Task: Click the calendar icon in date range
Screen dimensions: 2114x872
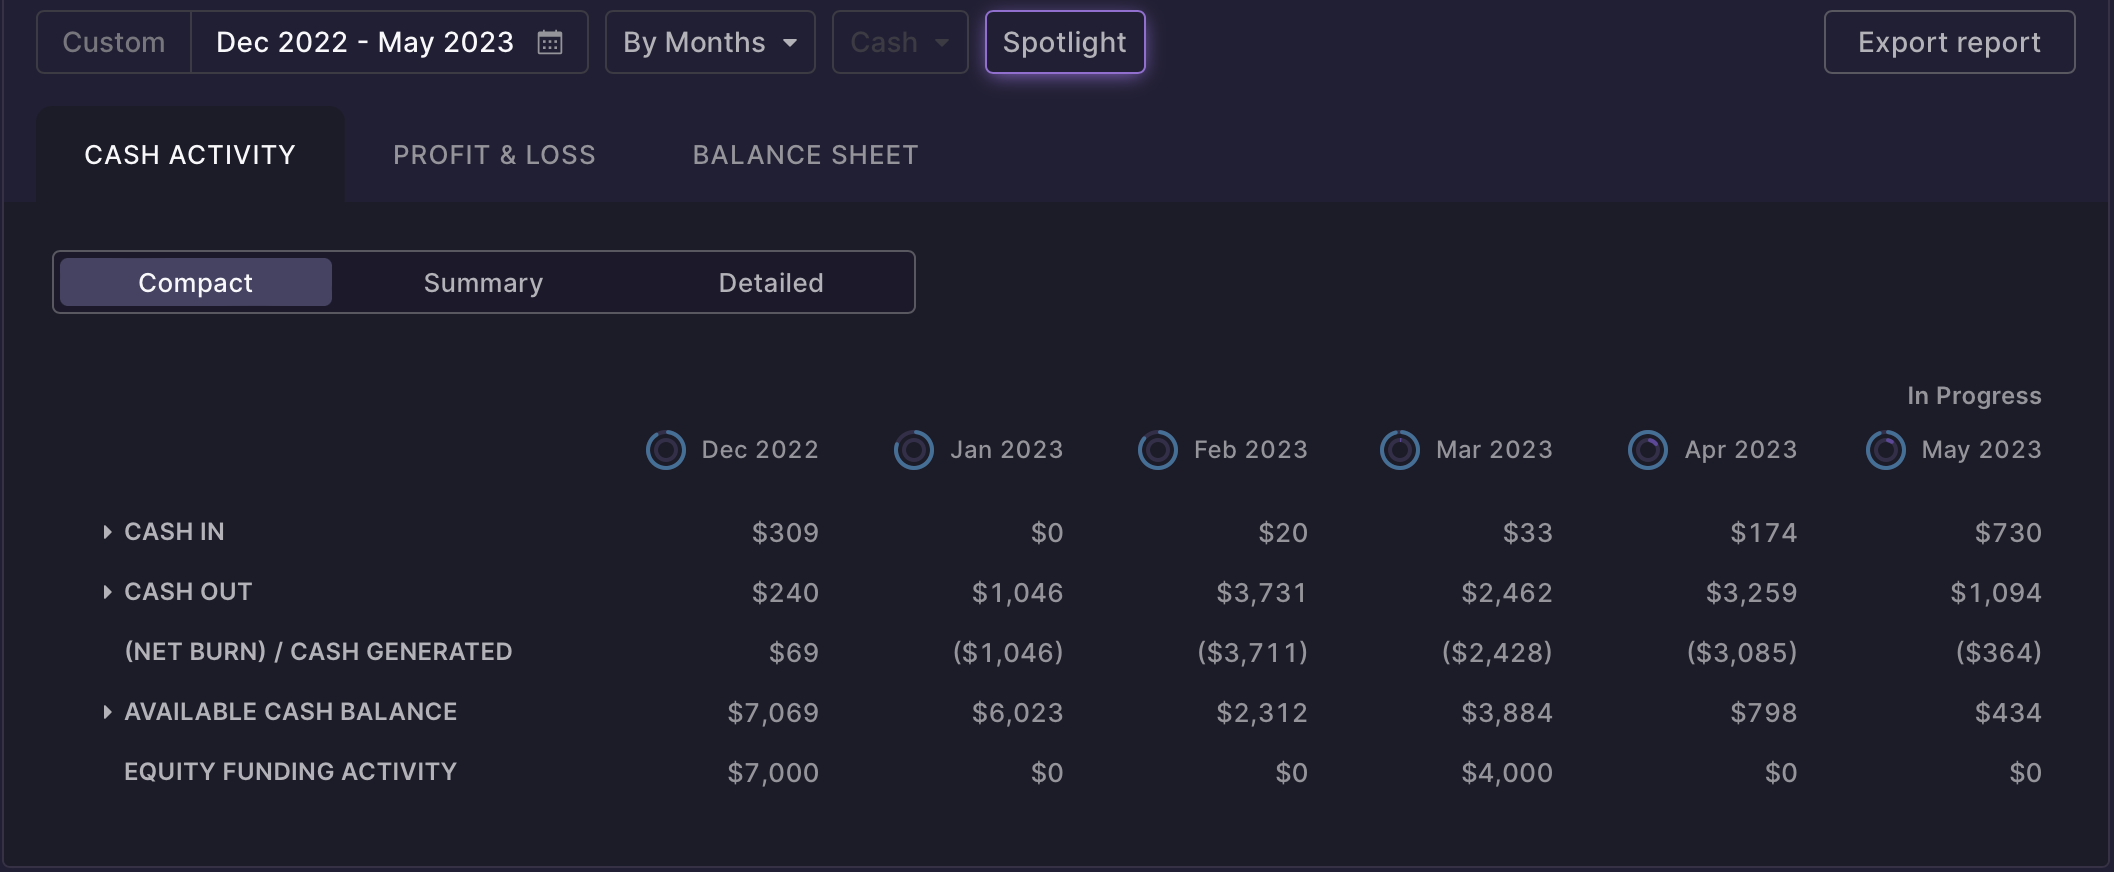Action: [550, 42]
